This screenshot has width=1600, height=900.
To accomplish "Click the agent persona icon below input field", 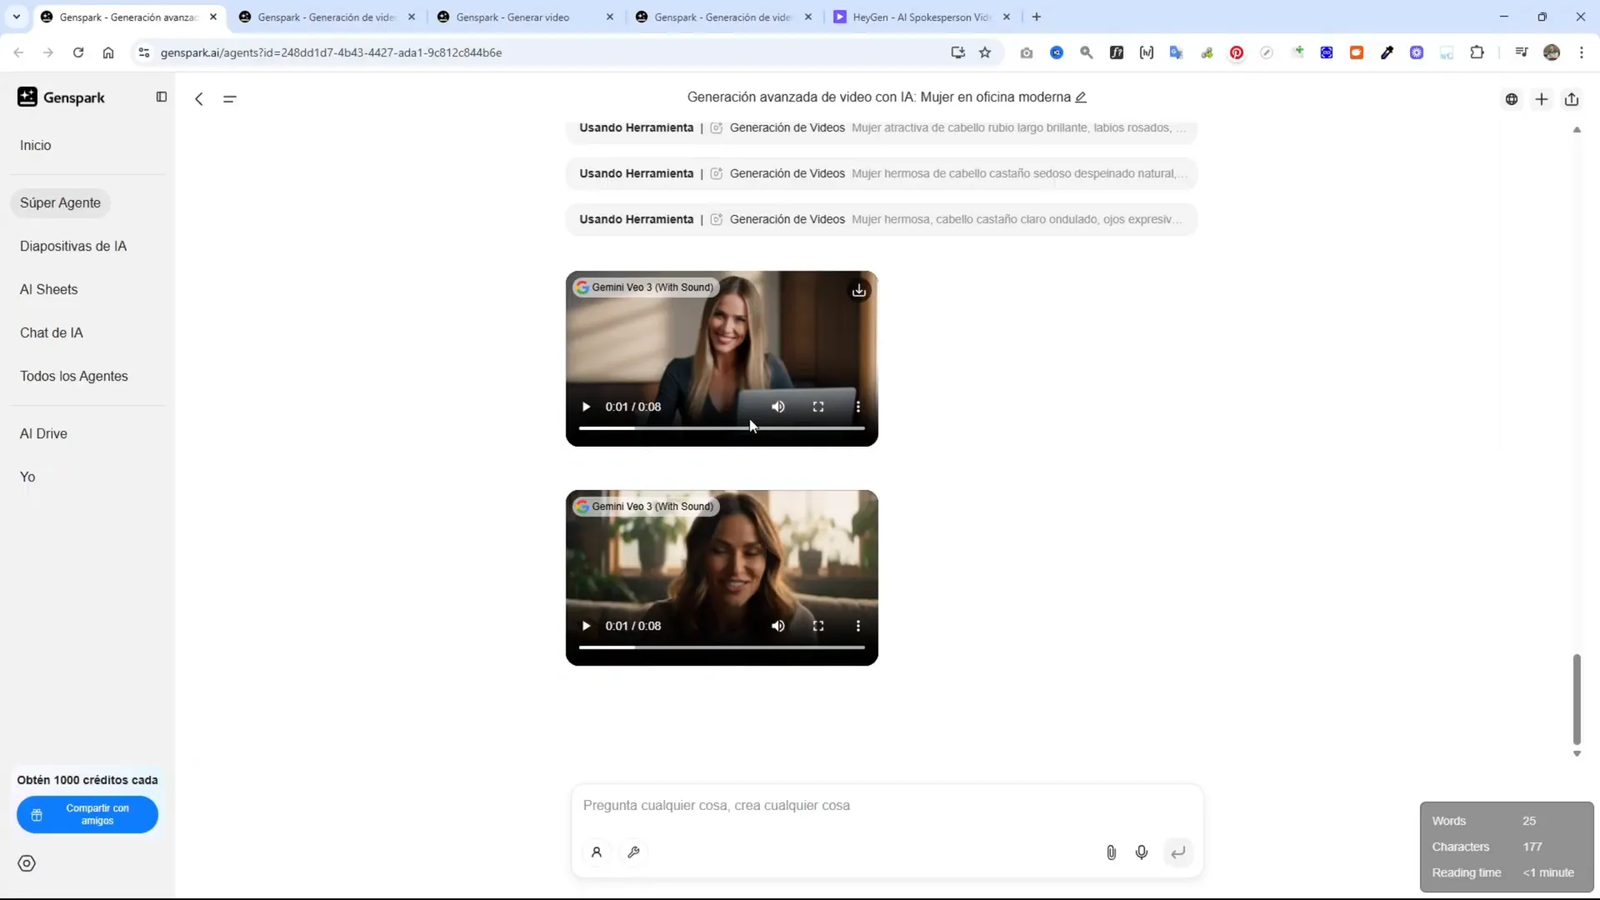I will (597, 852).
